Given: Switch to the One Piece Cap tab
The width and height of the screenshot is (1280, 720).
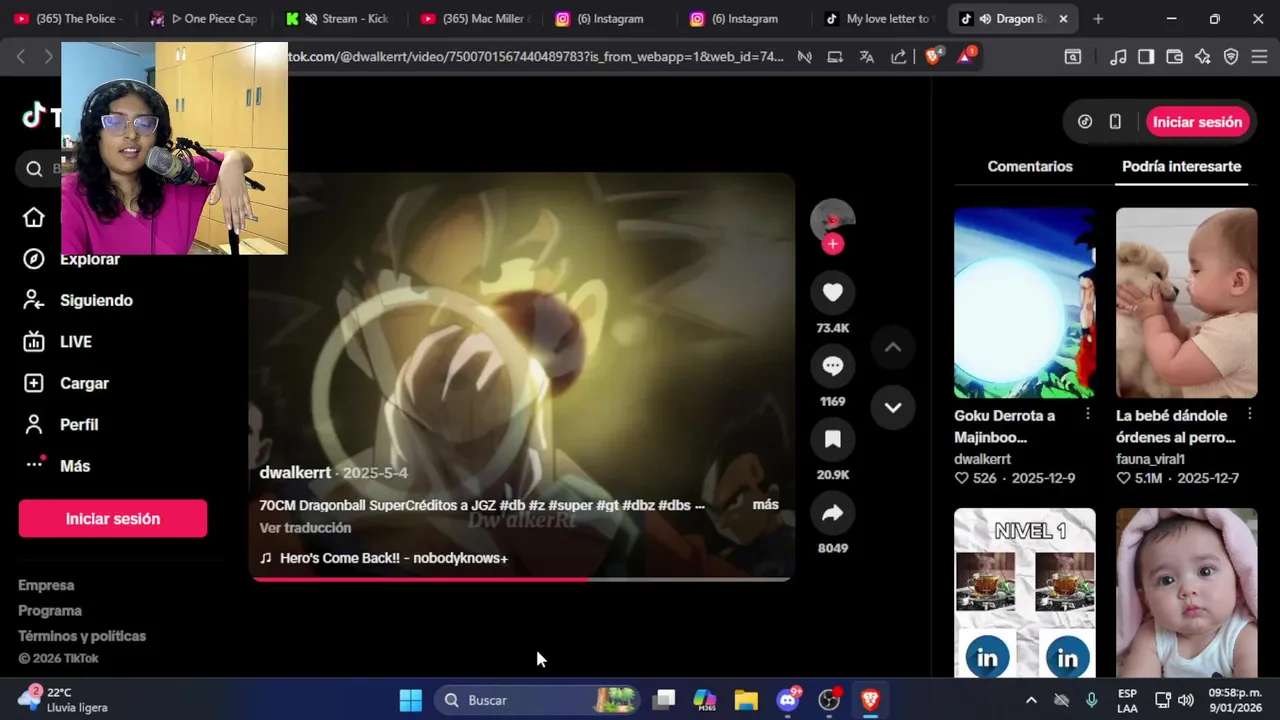Looking at the screenshot, I should click(x=203, y=19).
